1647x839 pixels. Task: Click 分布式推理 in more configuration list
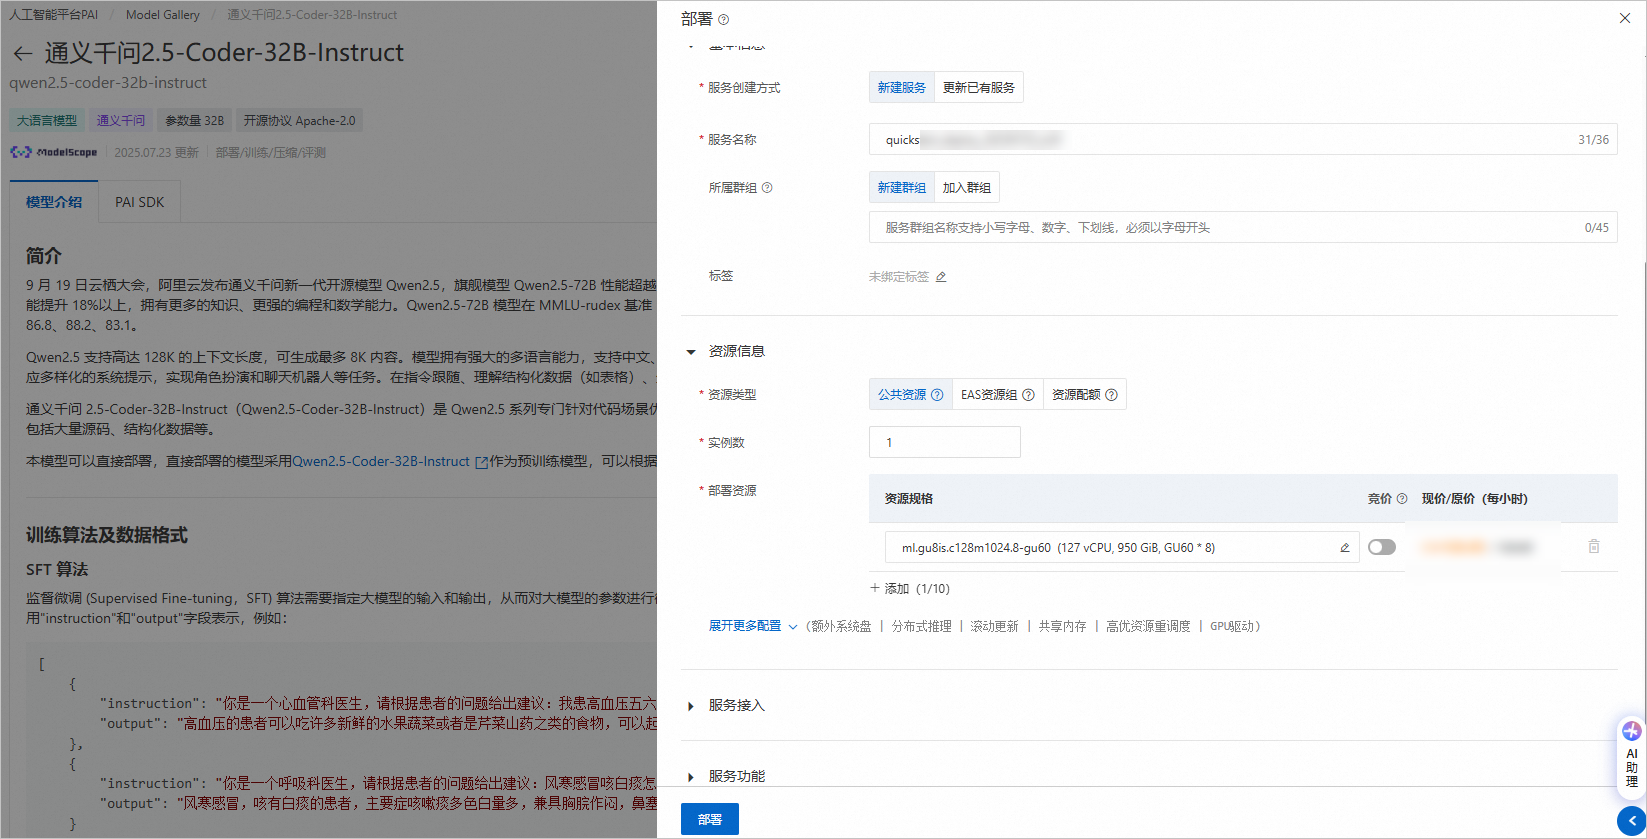pos(922,626)
